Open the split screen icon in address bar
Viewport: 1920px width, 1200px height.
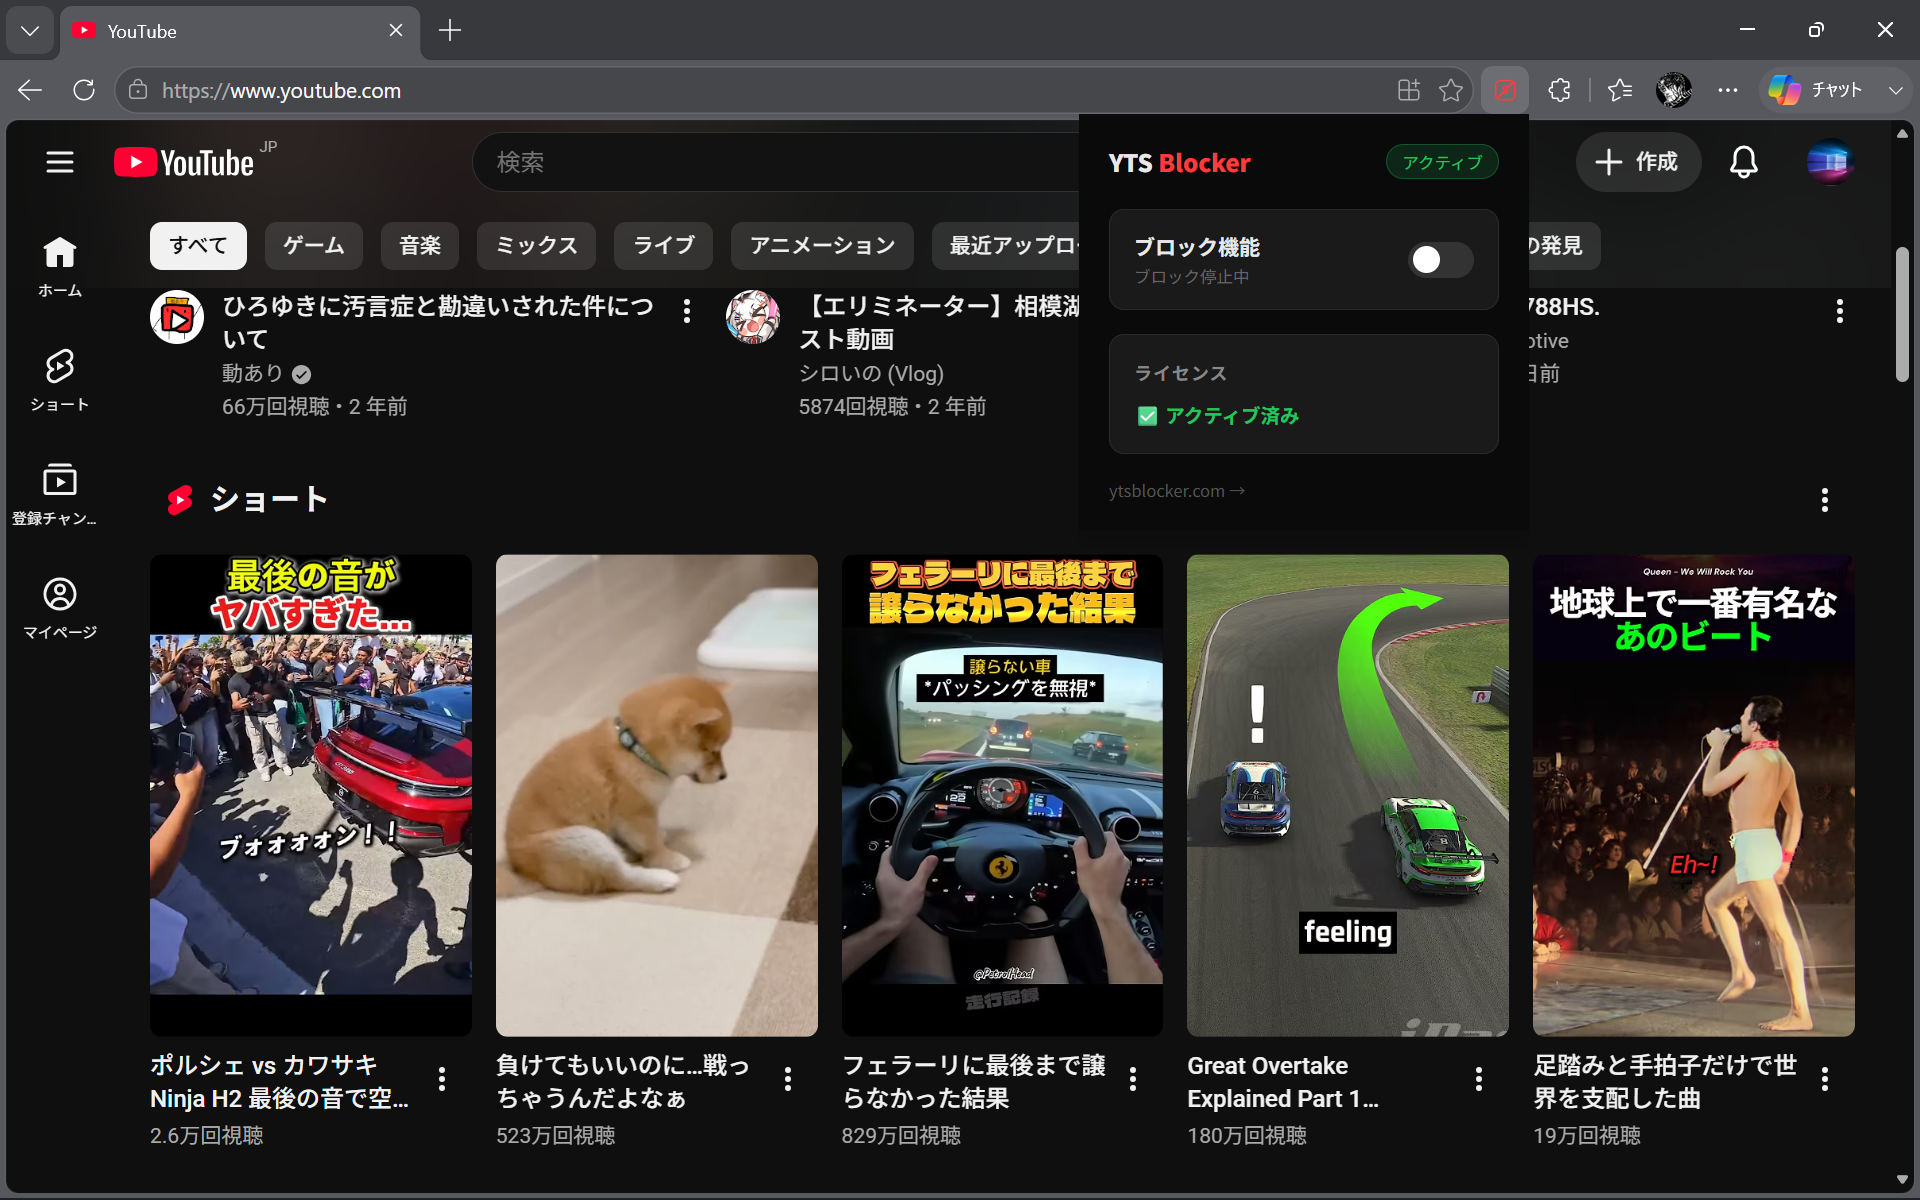(1409, 90)
